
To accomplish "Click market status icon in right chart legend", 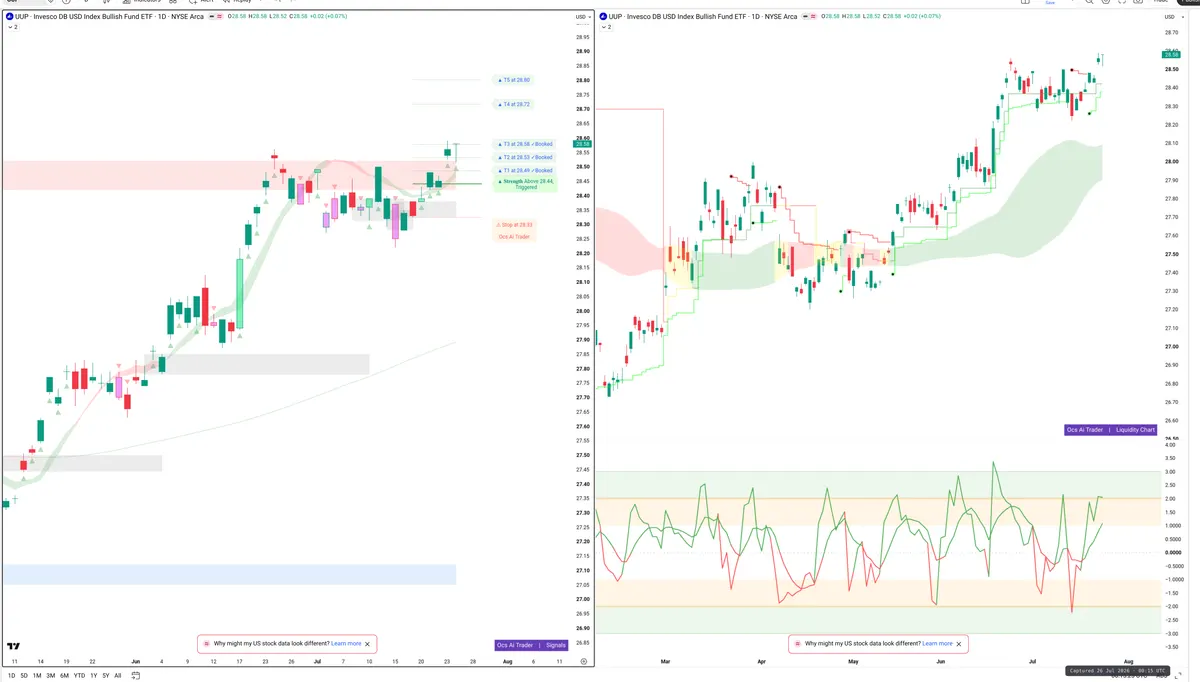I will coord(807,17).
